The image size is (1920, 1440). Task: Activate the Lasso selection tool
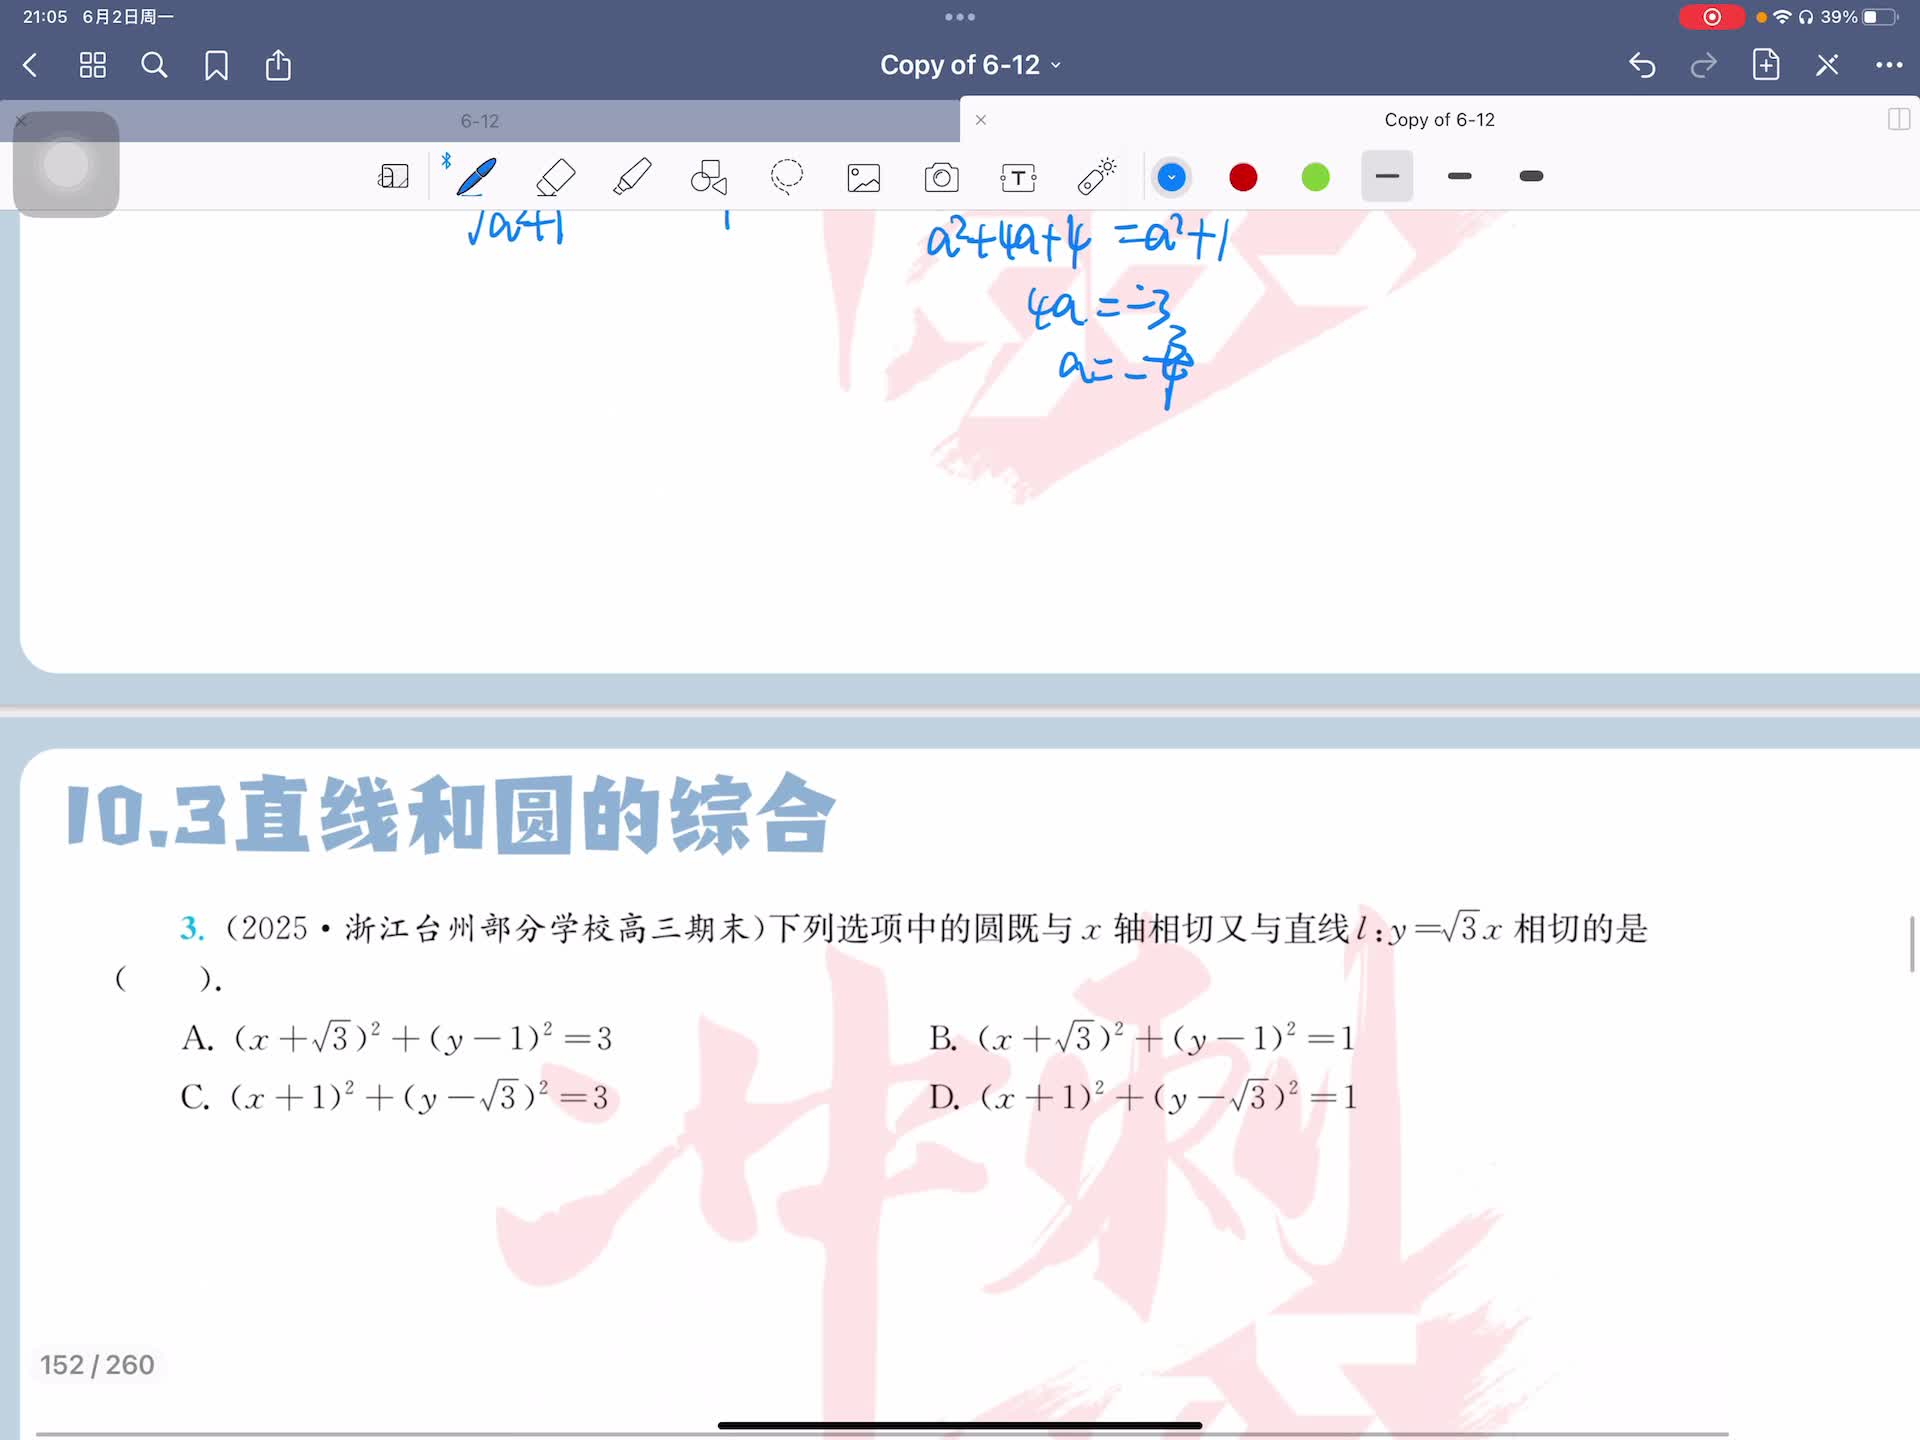pos(787,177)
